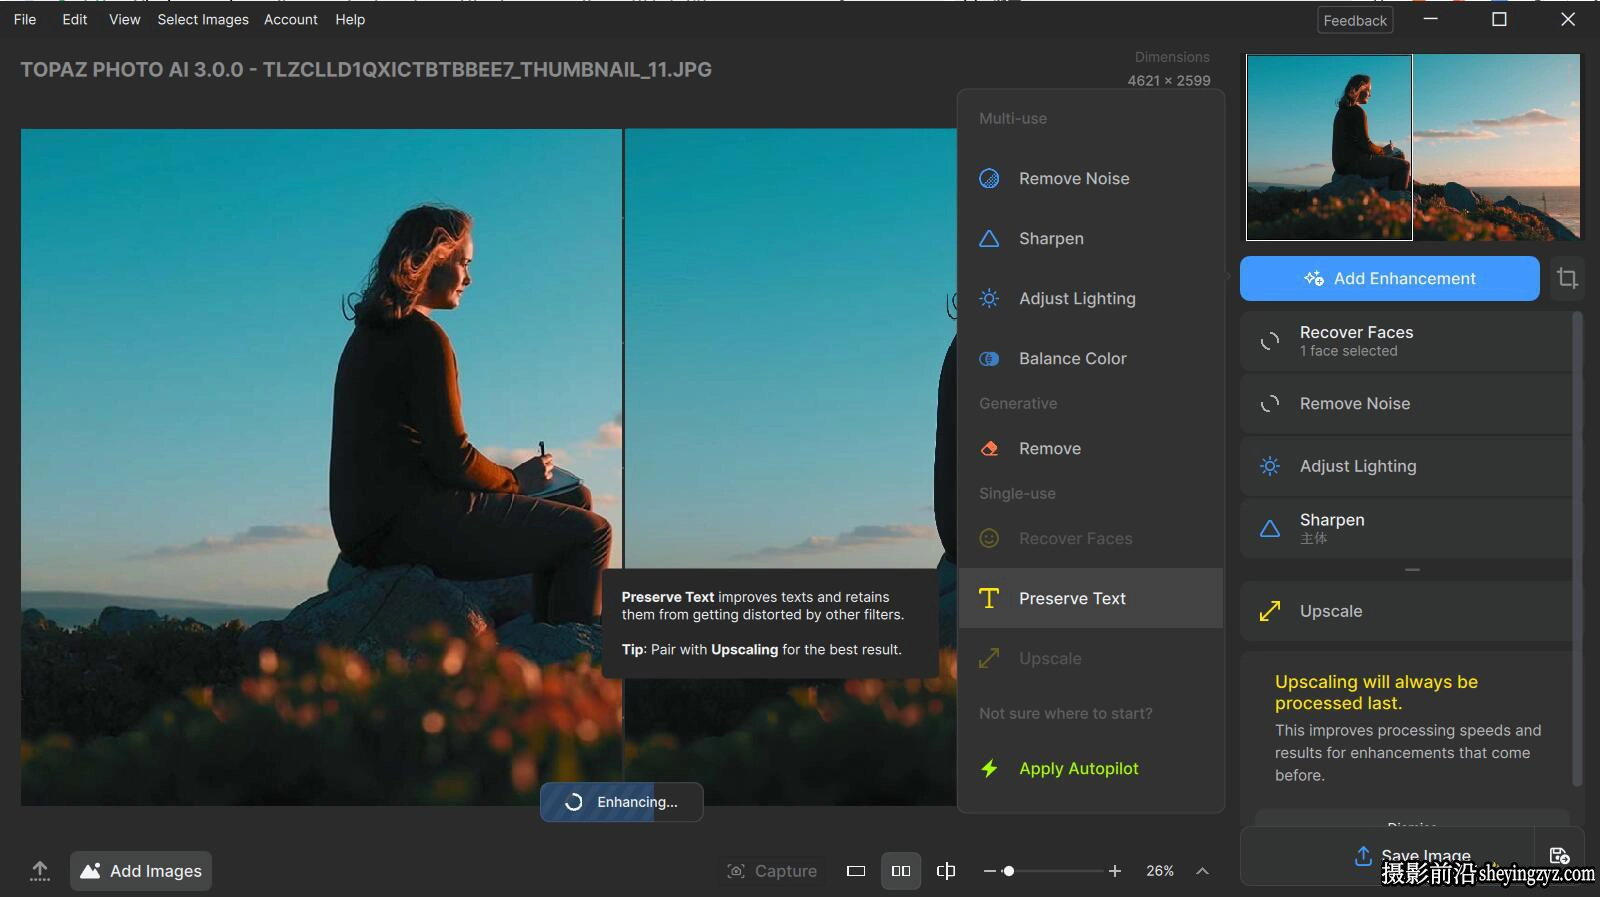Viewport: 1600px width, 897px height.
Task: Click the Capture camera button
Action: [x=772, y=871]
